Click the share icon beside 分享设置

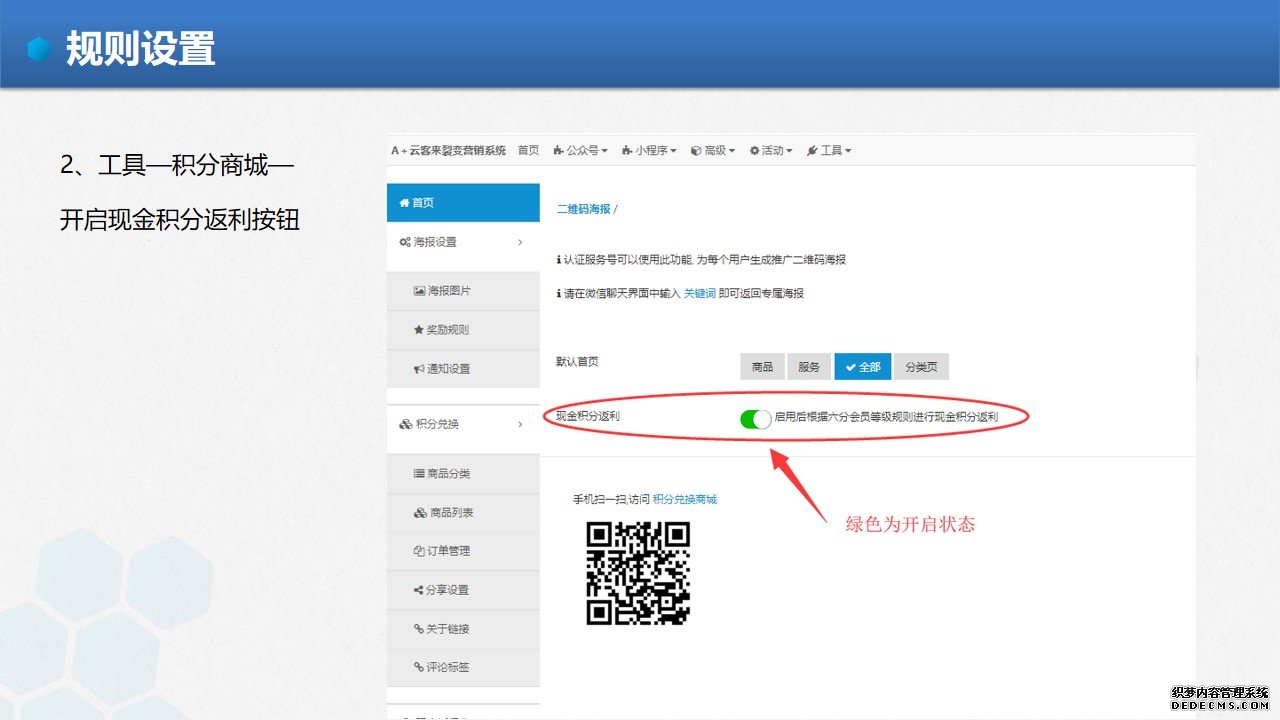point(419,590)
